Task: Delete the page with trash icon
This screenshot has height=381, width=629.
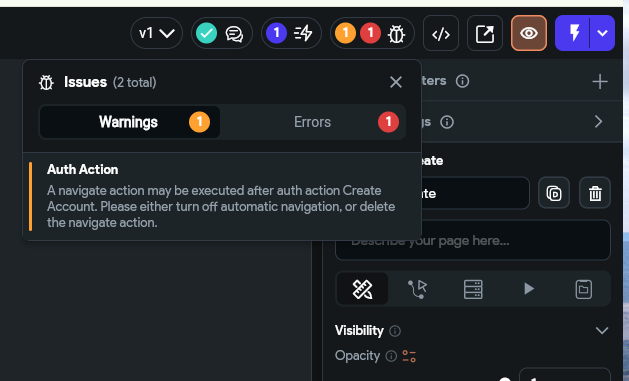Action: click(x=595, y=193)
